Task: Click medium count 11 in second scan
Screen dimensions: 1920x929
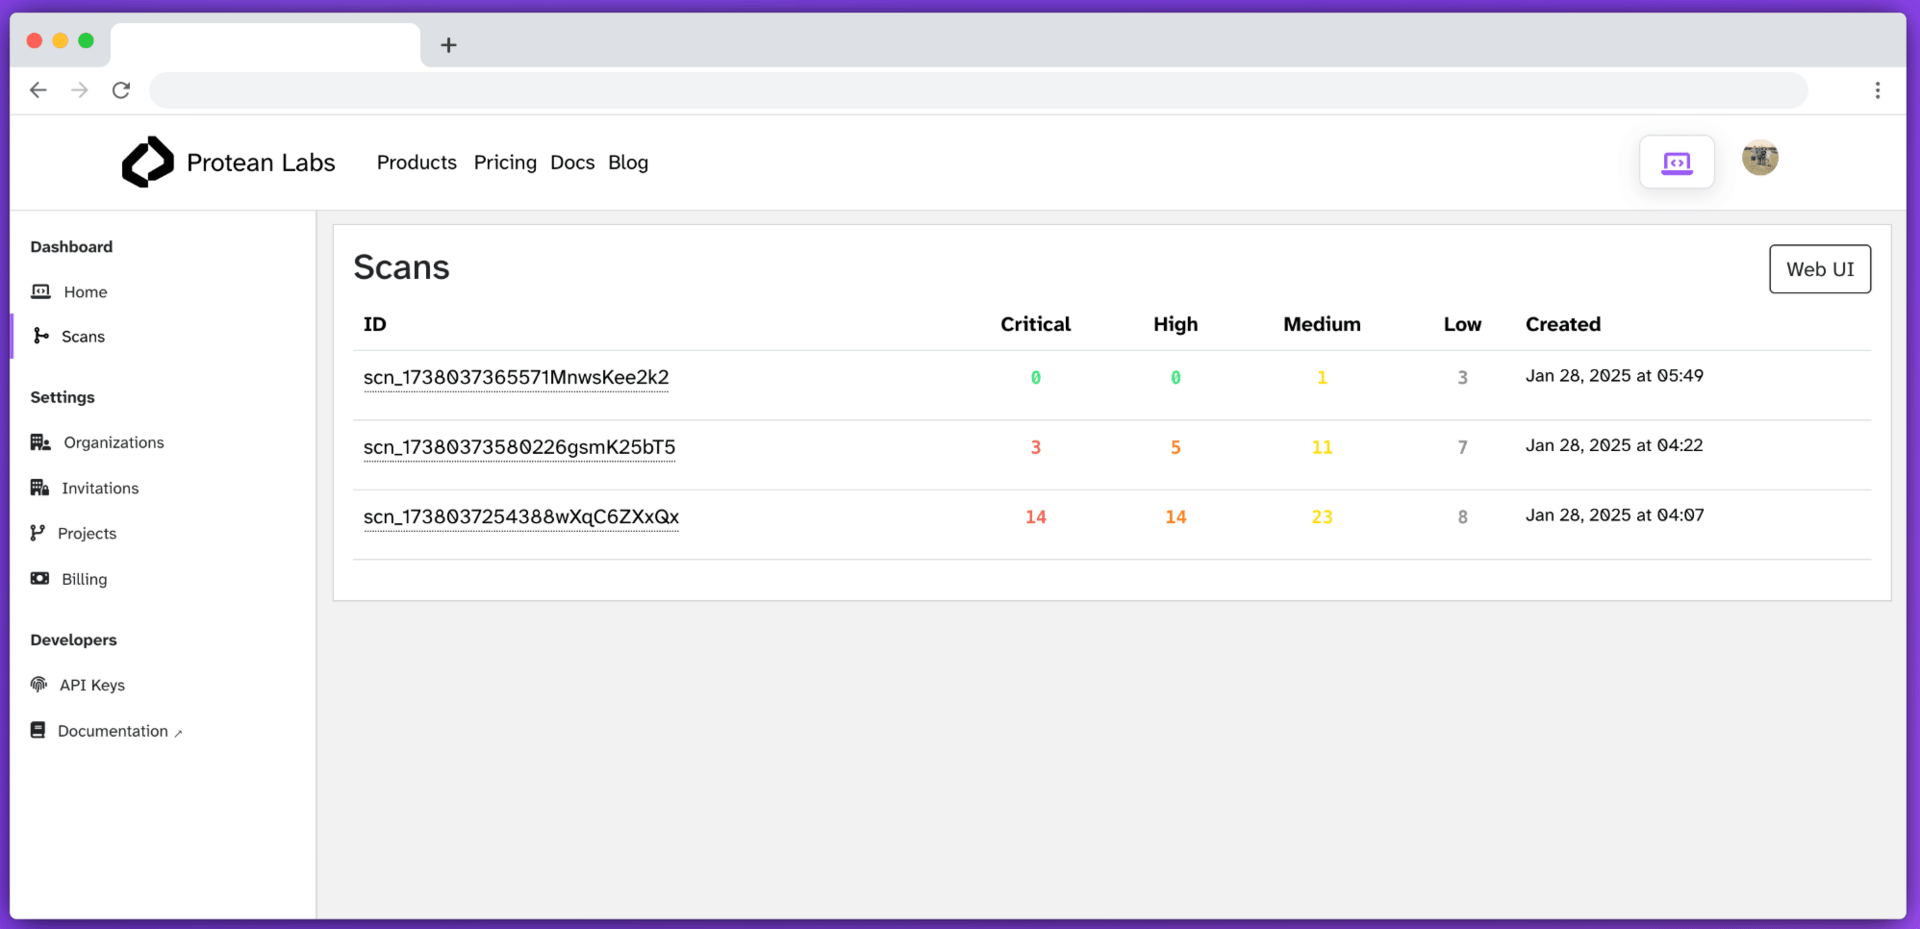Action: tap(1322, 447)
